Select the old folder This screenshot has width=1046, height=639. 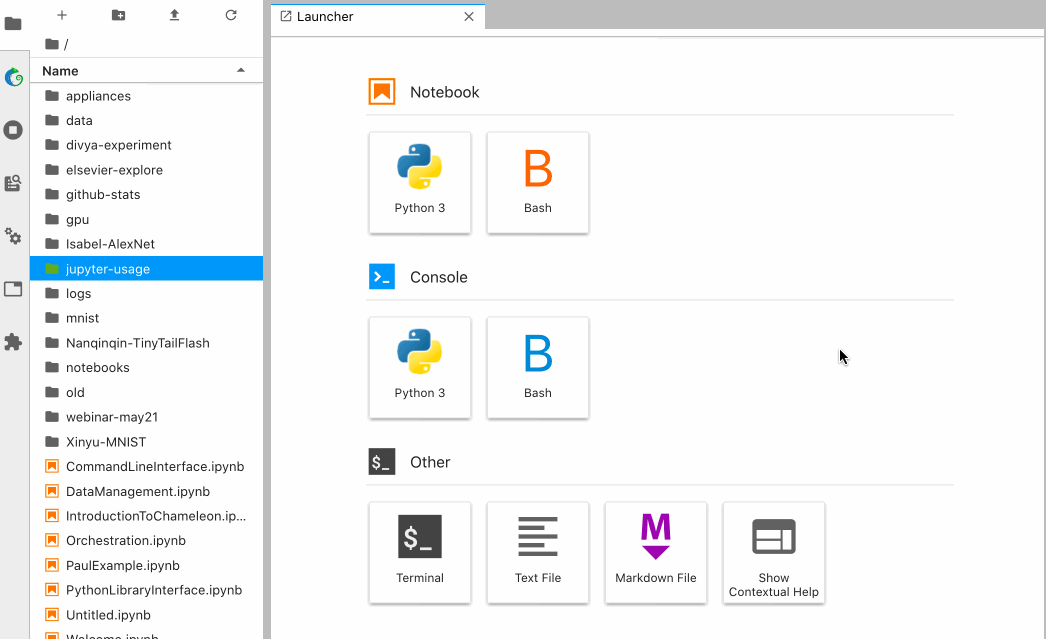coord(146,392)
